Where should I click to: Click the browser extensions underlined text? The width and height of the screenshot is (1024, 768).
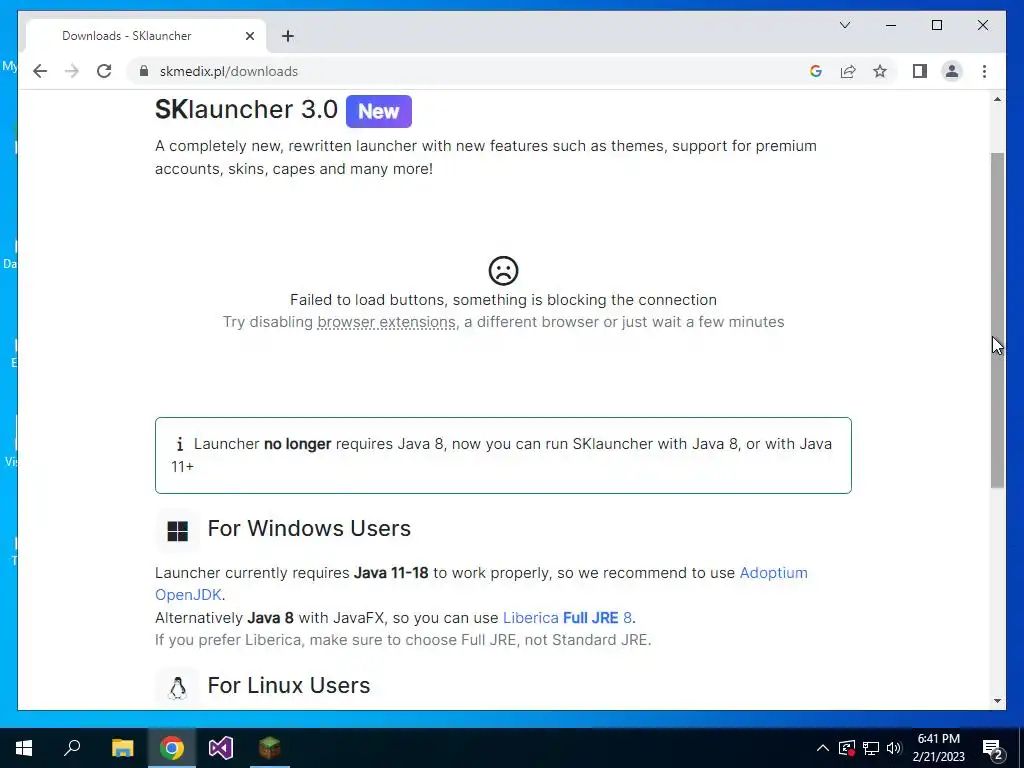386,322
